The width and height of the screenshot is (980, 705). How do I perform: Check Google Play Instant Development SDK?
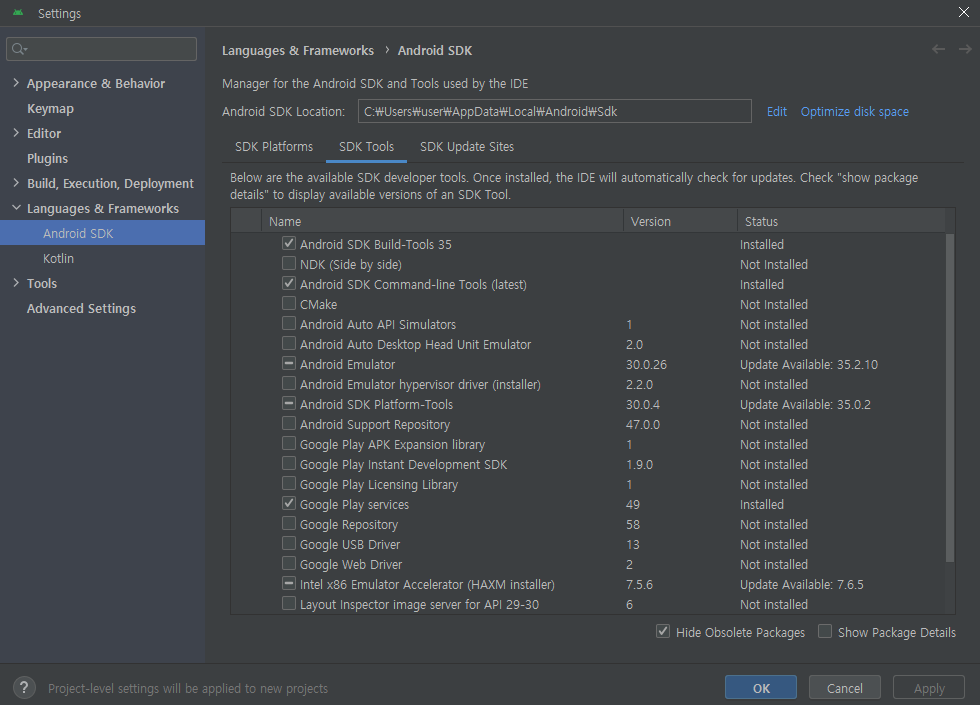tap(289, 463)
